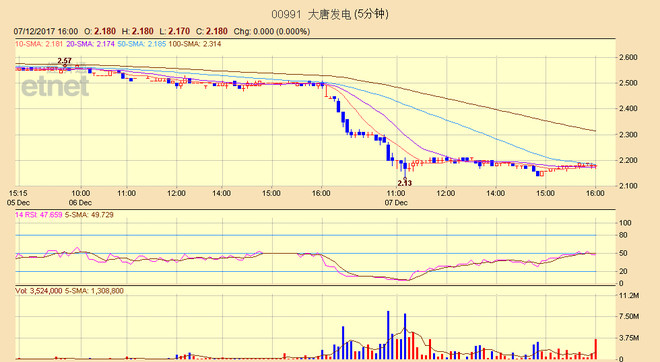The image size is (660, 362).
Task: Click the RSI axis label 20
Action: click(623, 272)
